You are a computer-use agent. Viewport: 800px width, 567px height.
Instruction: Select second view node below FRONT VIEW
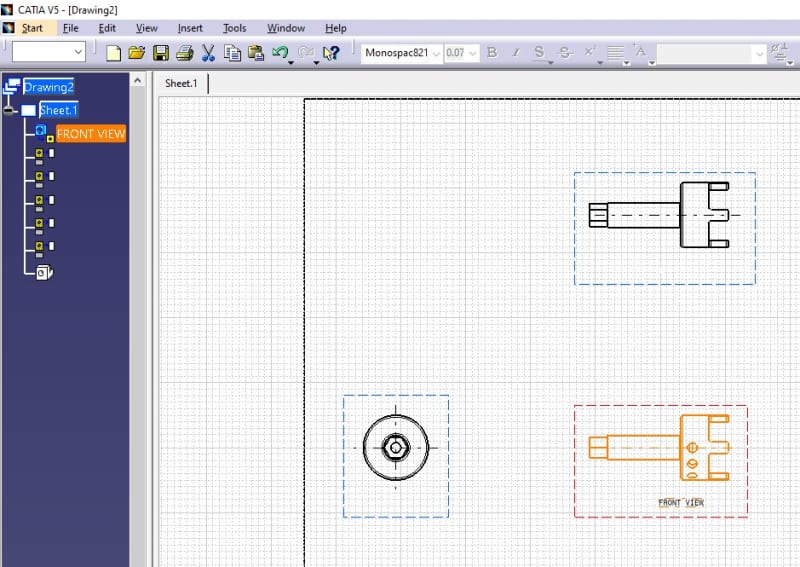coord(44,179)
